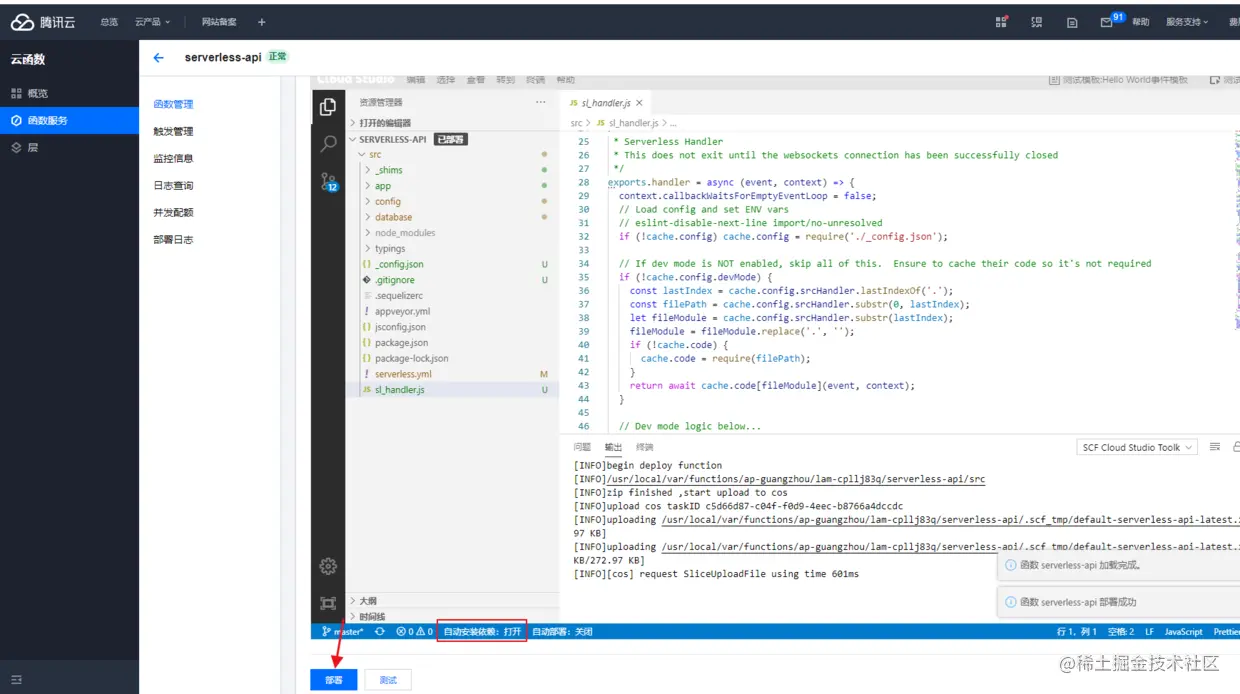This screenshot has width=1240, height=694.
Task: Click the 总览 link in top bar
Action: click(109, 22)
